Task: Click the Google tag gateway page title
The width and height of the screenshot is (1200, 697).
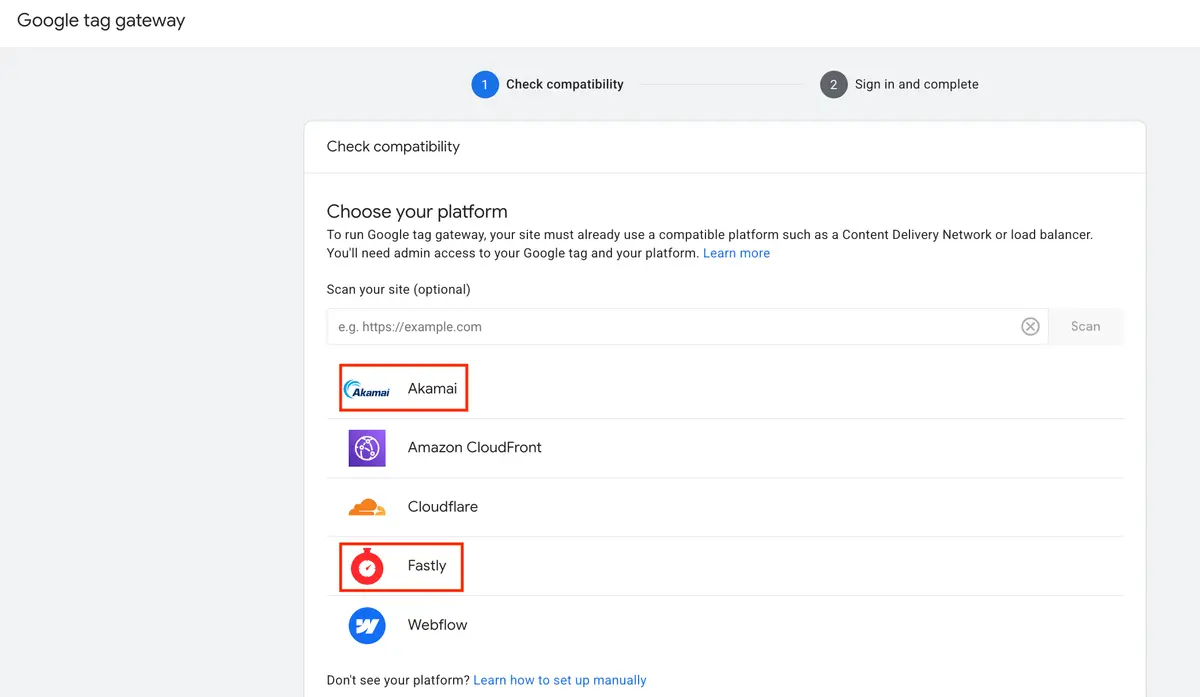Action: coord(101,21)
